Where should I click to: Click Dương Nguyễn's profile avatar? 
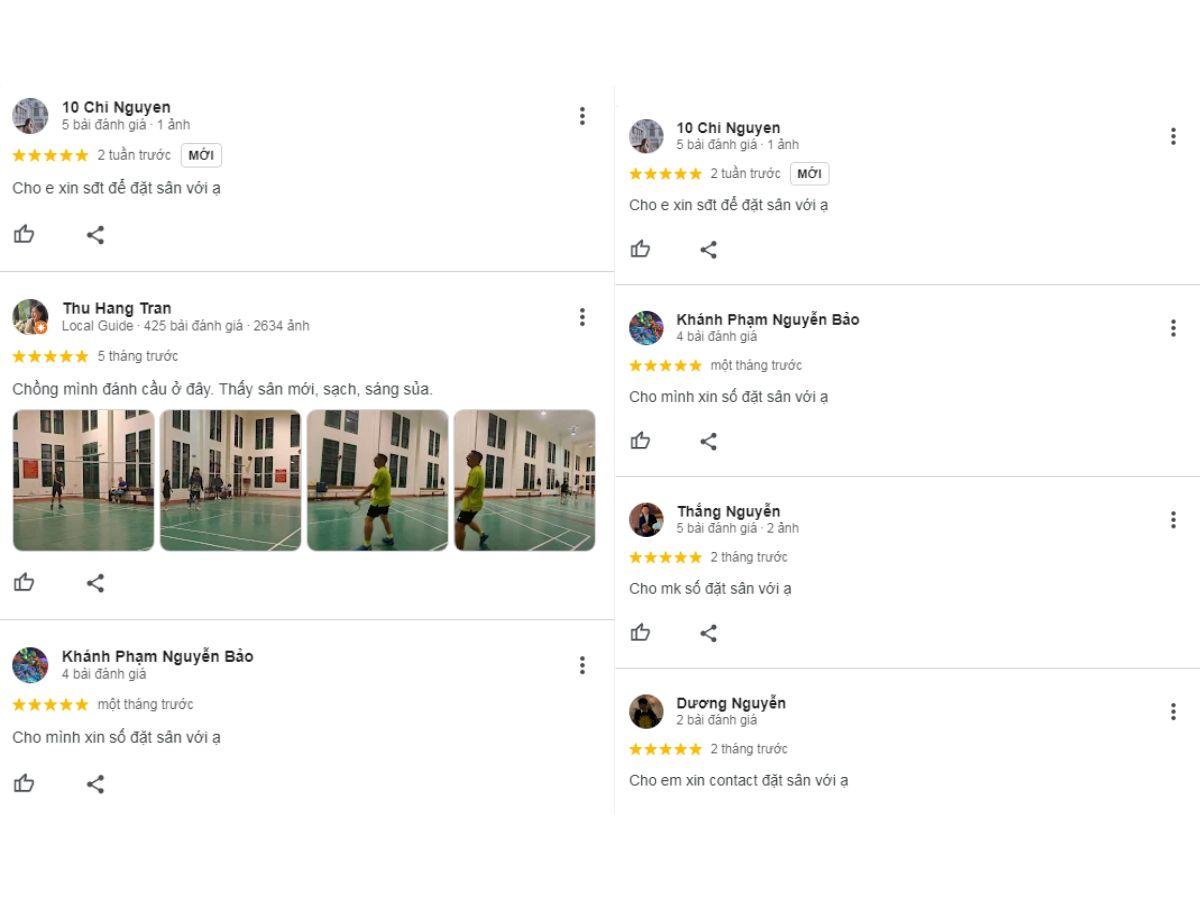coord(646,711)
